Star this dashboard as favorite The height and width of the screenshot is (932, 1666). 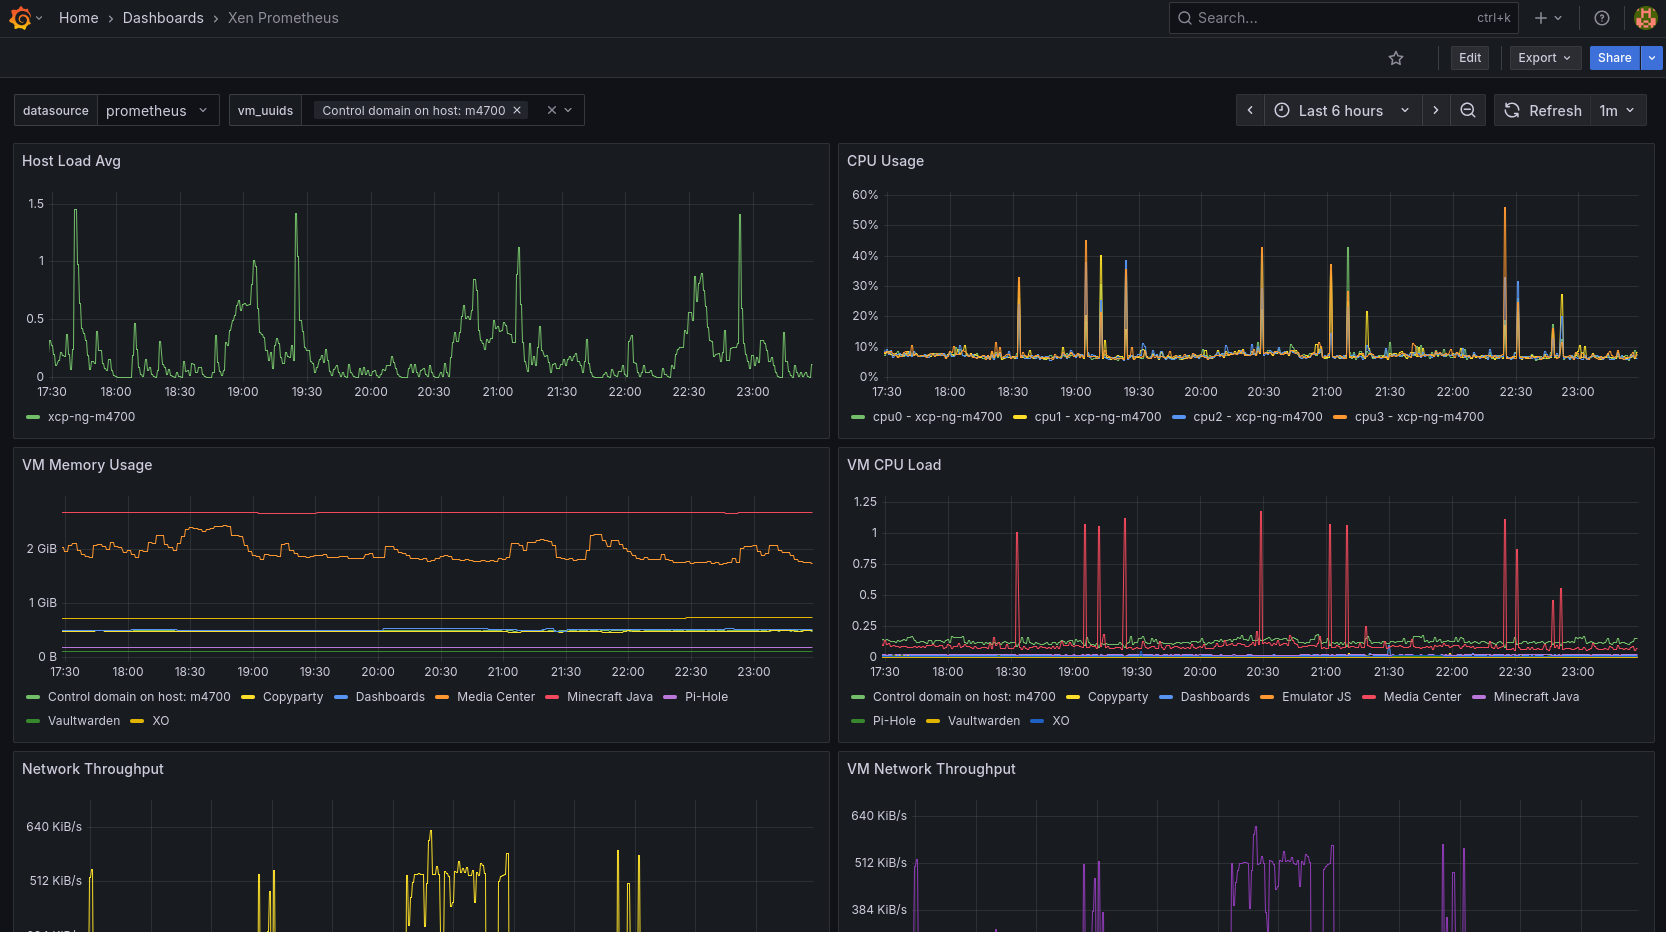(x=1396, y=58)
